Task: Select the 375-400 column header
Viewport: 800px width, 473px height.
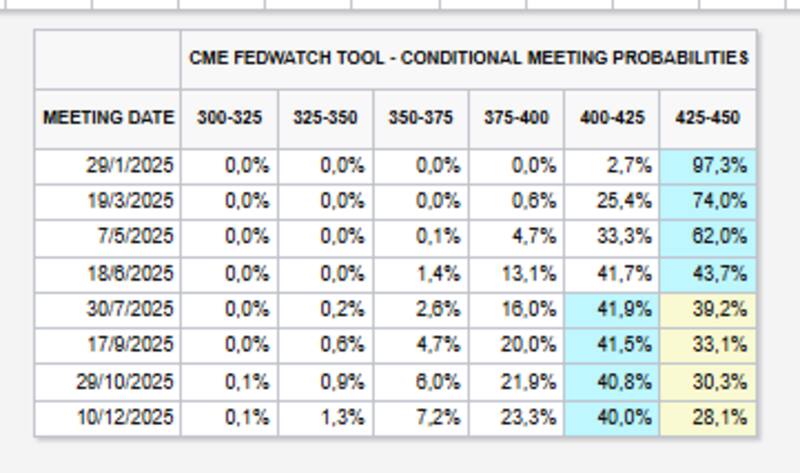Action: pos(516,118)
